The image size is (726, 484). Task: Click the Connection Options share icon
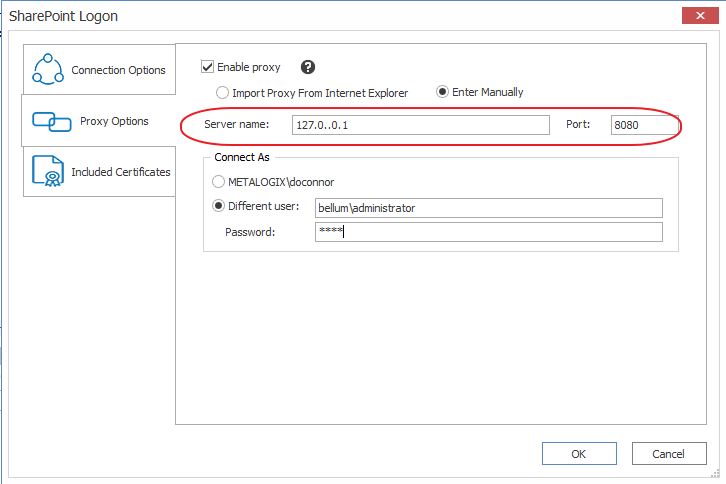point(48,69)
